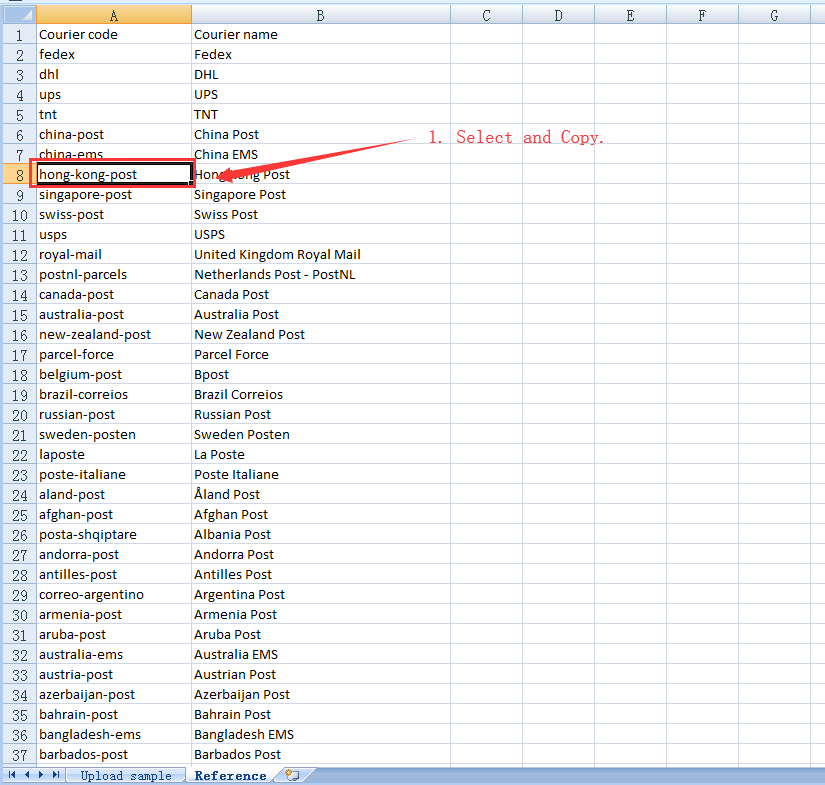Select column A header
Screen dimensions: 825x785
click(x=113, y=14)
